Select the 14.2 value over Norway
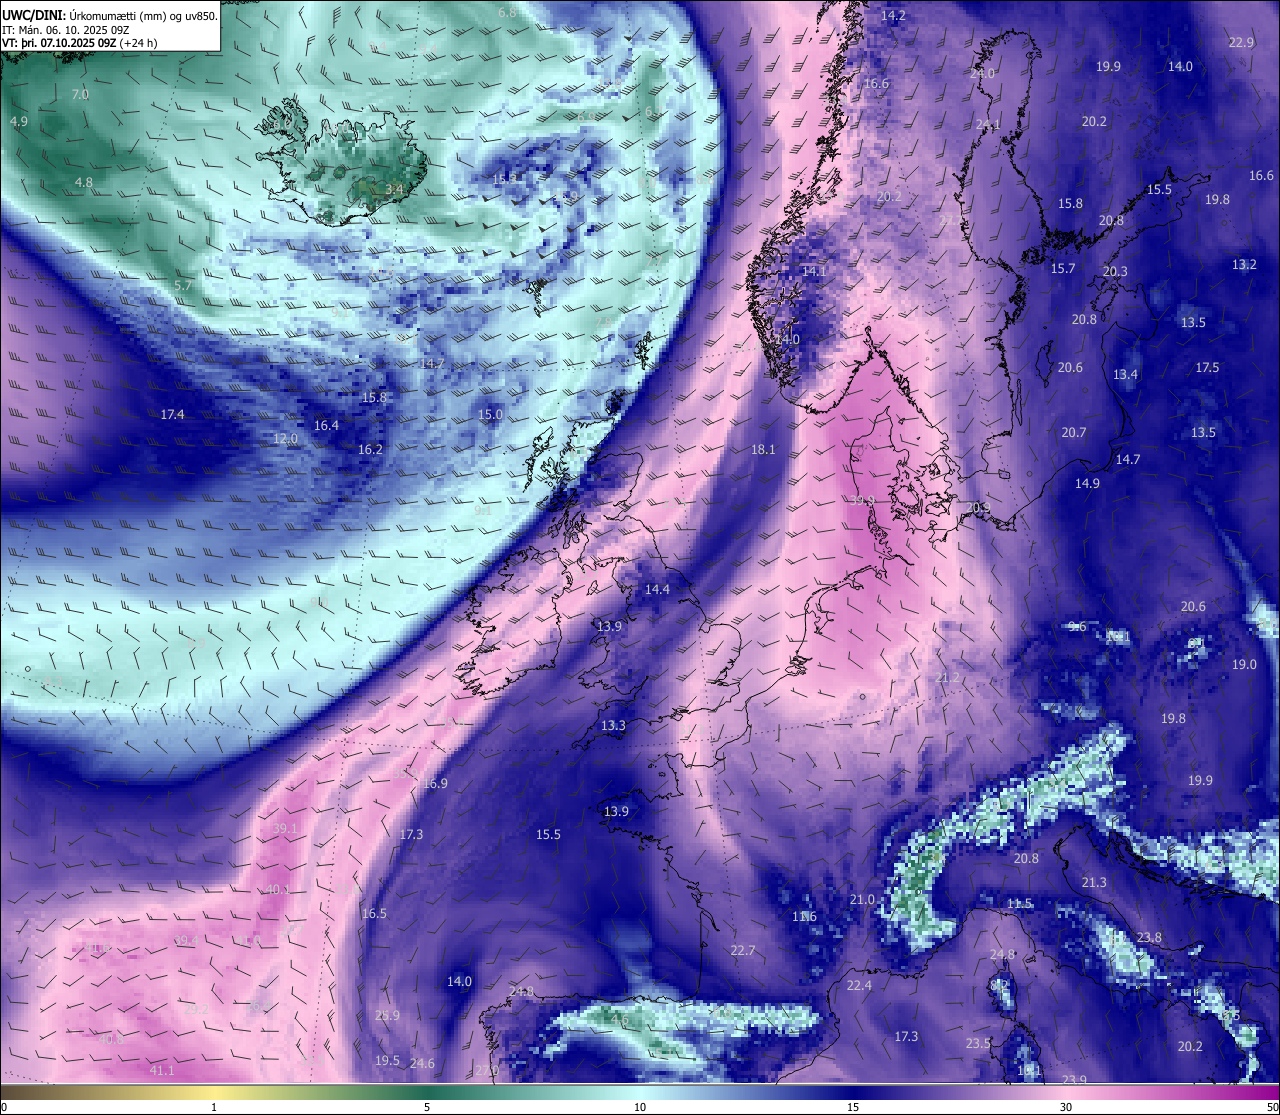The width and height of the screenshot is (1280, 1115). click(x=893, y=16)
